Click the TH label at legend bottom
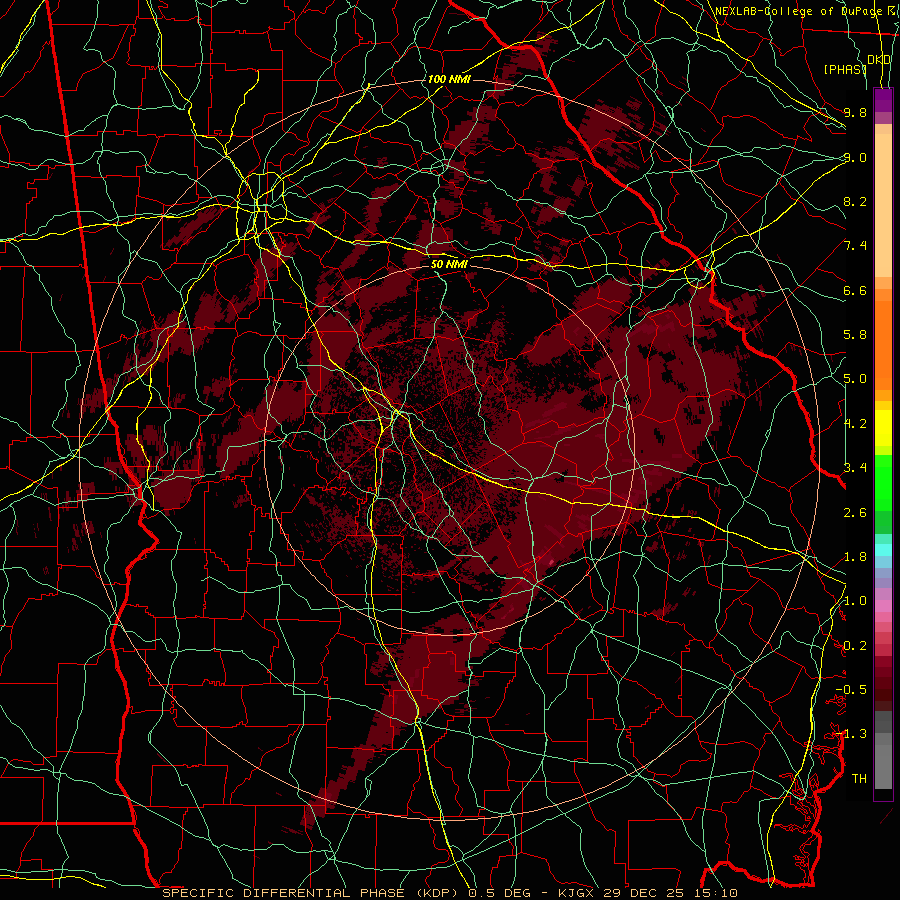900x900 pixels. tap(859, 779)
